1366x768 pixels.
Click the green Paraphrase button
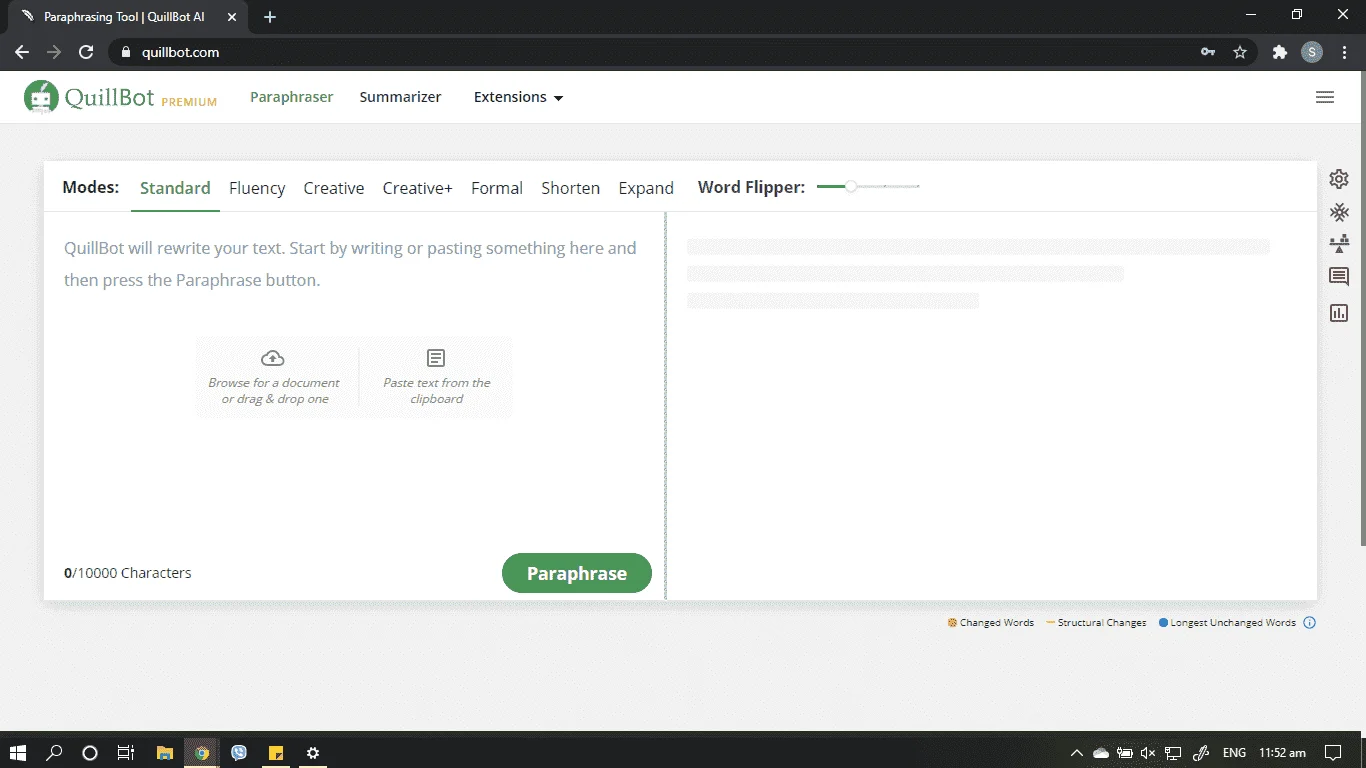577,573
